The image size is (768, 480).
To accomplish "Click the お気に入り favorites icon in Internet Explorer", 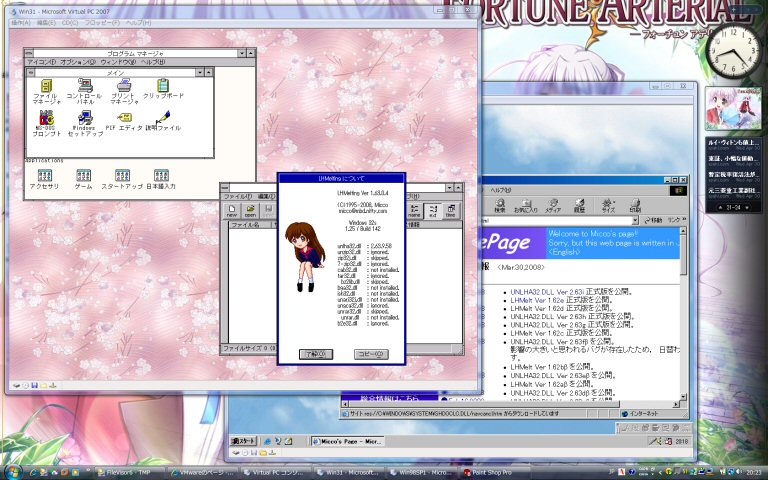I will pos(526,206).
